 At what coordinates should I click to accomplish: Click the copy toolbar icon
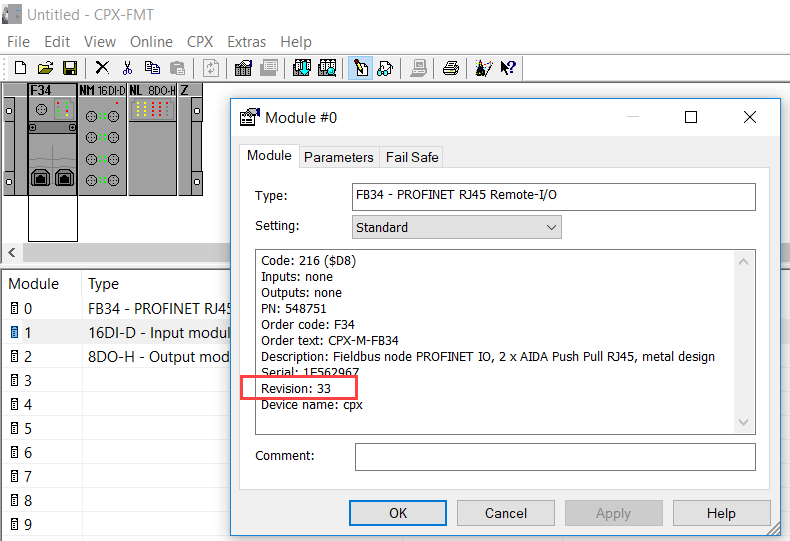[x=152, y=68]
